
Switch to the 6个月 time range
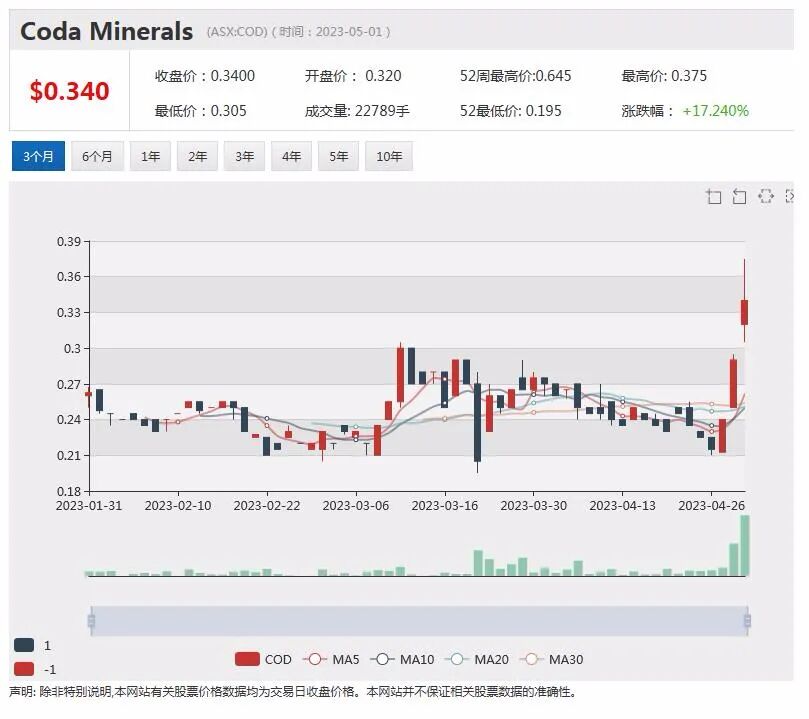coord(97,156)
